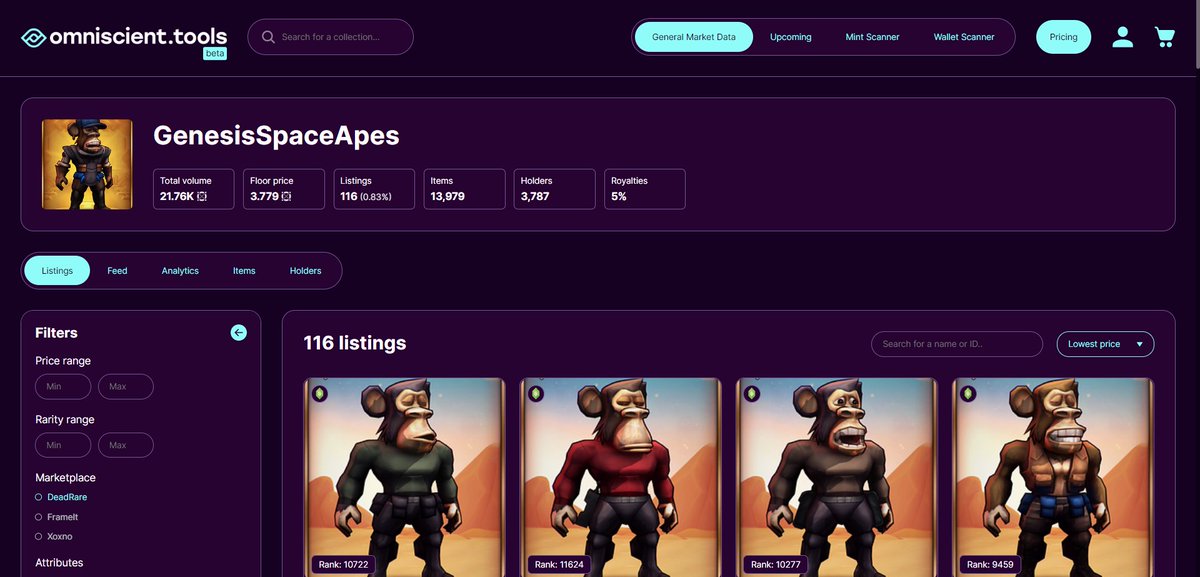Click the Floor price 3.779 stat
Screen dimensions: 1200x577
284,189
